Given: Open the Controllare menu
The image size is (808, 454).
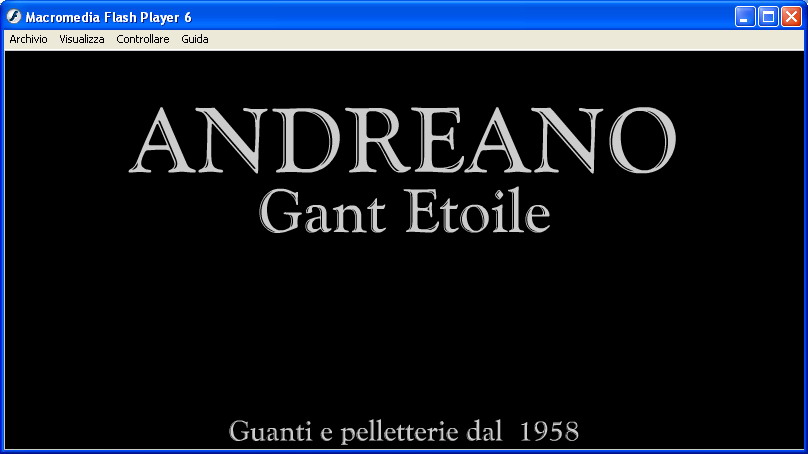Looking at the screenshot, I should 143,39.
